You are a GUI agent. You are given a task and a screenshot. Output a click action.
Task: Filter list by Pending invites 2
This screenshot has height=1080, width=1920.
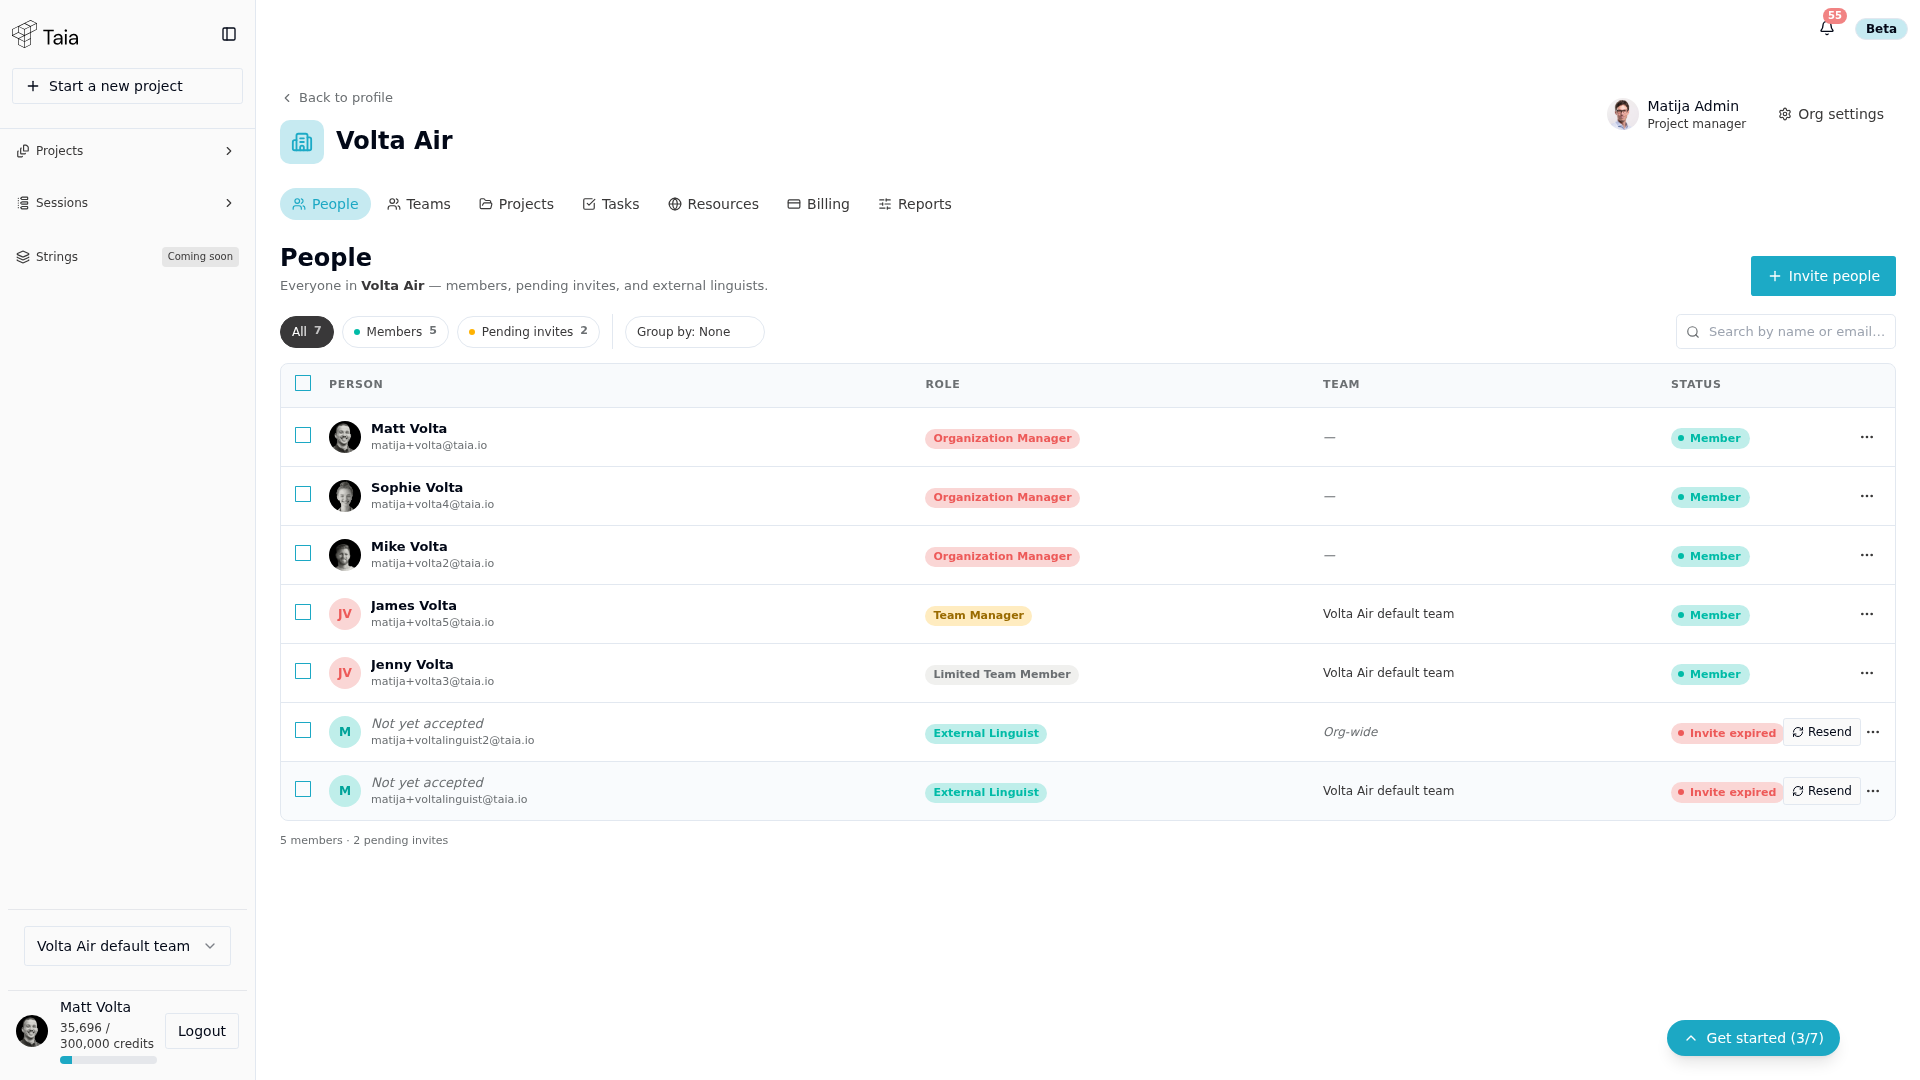[x=528, y=332]
